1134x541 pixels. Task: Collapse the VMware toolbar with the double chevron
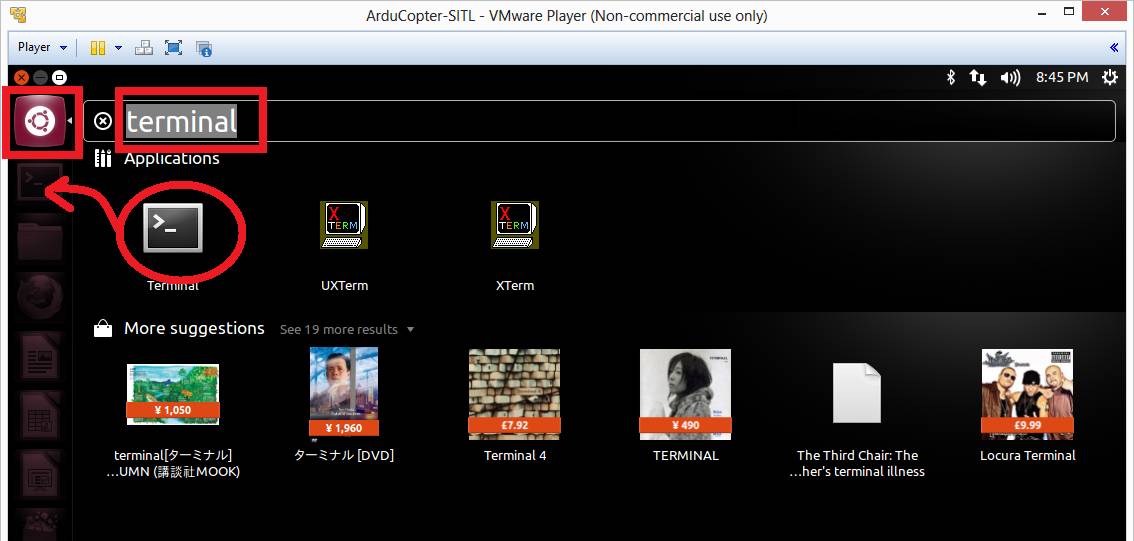click(1114, 47)
